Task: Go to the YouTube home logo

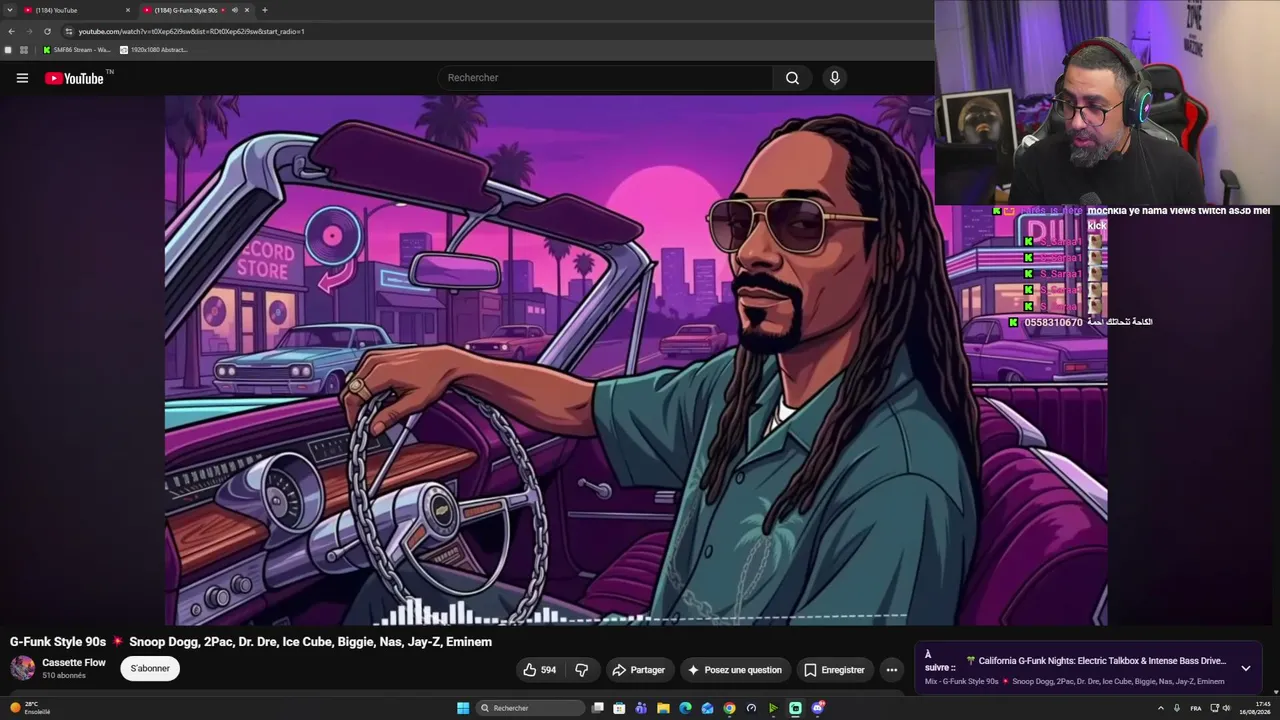Action: coord(74,78)
